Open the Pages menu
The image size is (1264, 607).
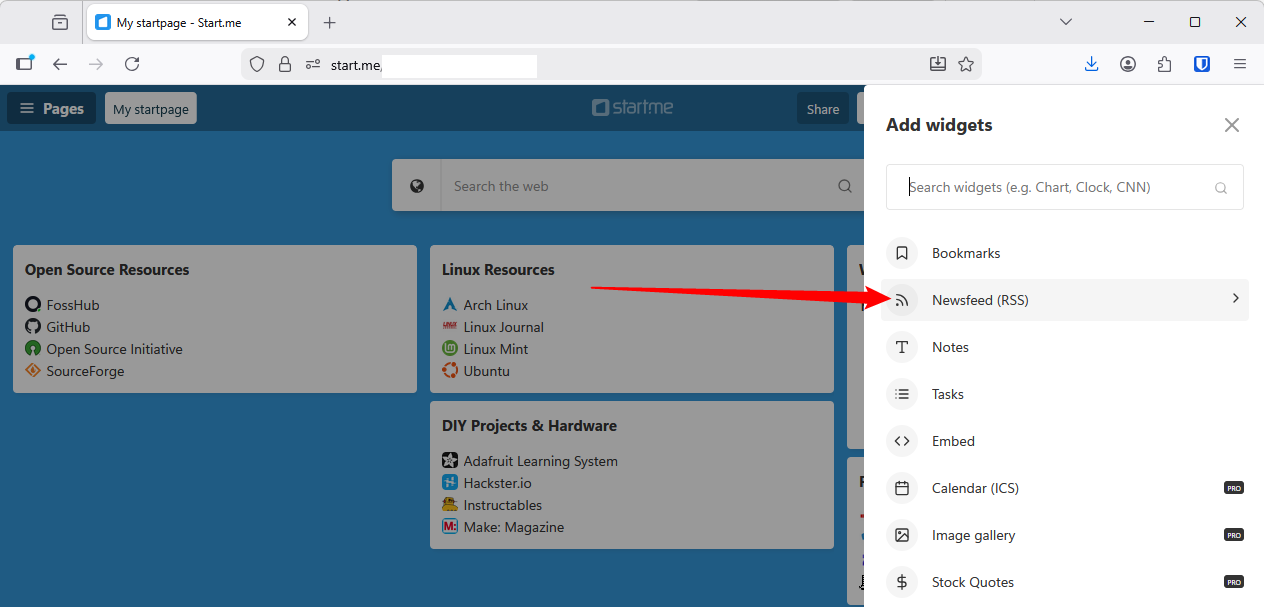52,108
